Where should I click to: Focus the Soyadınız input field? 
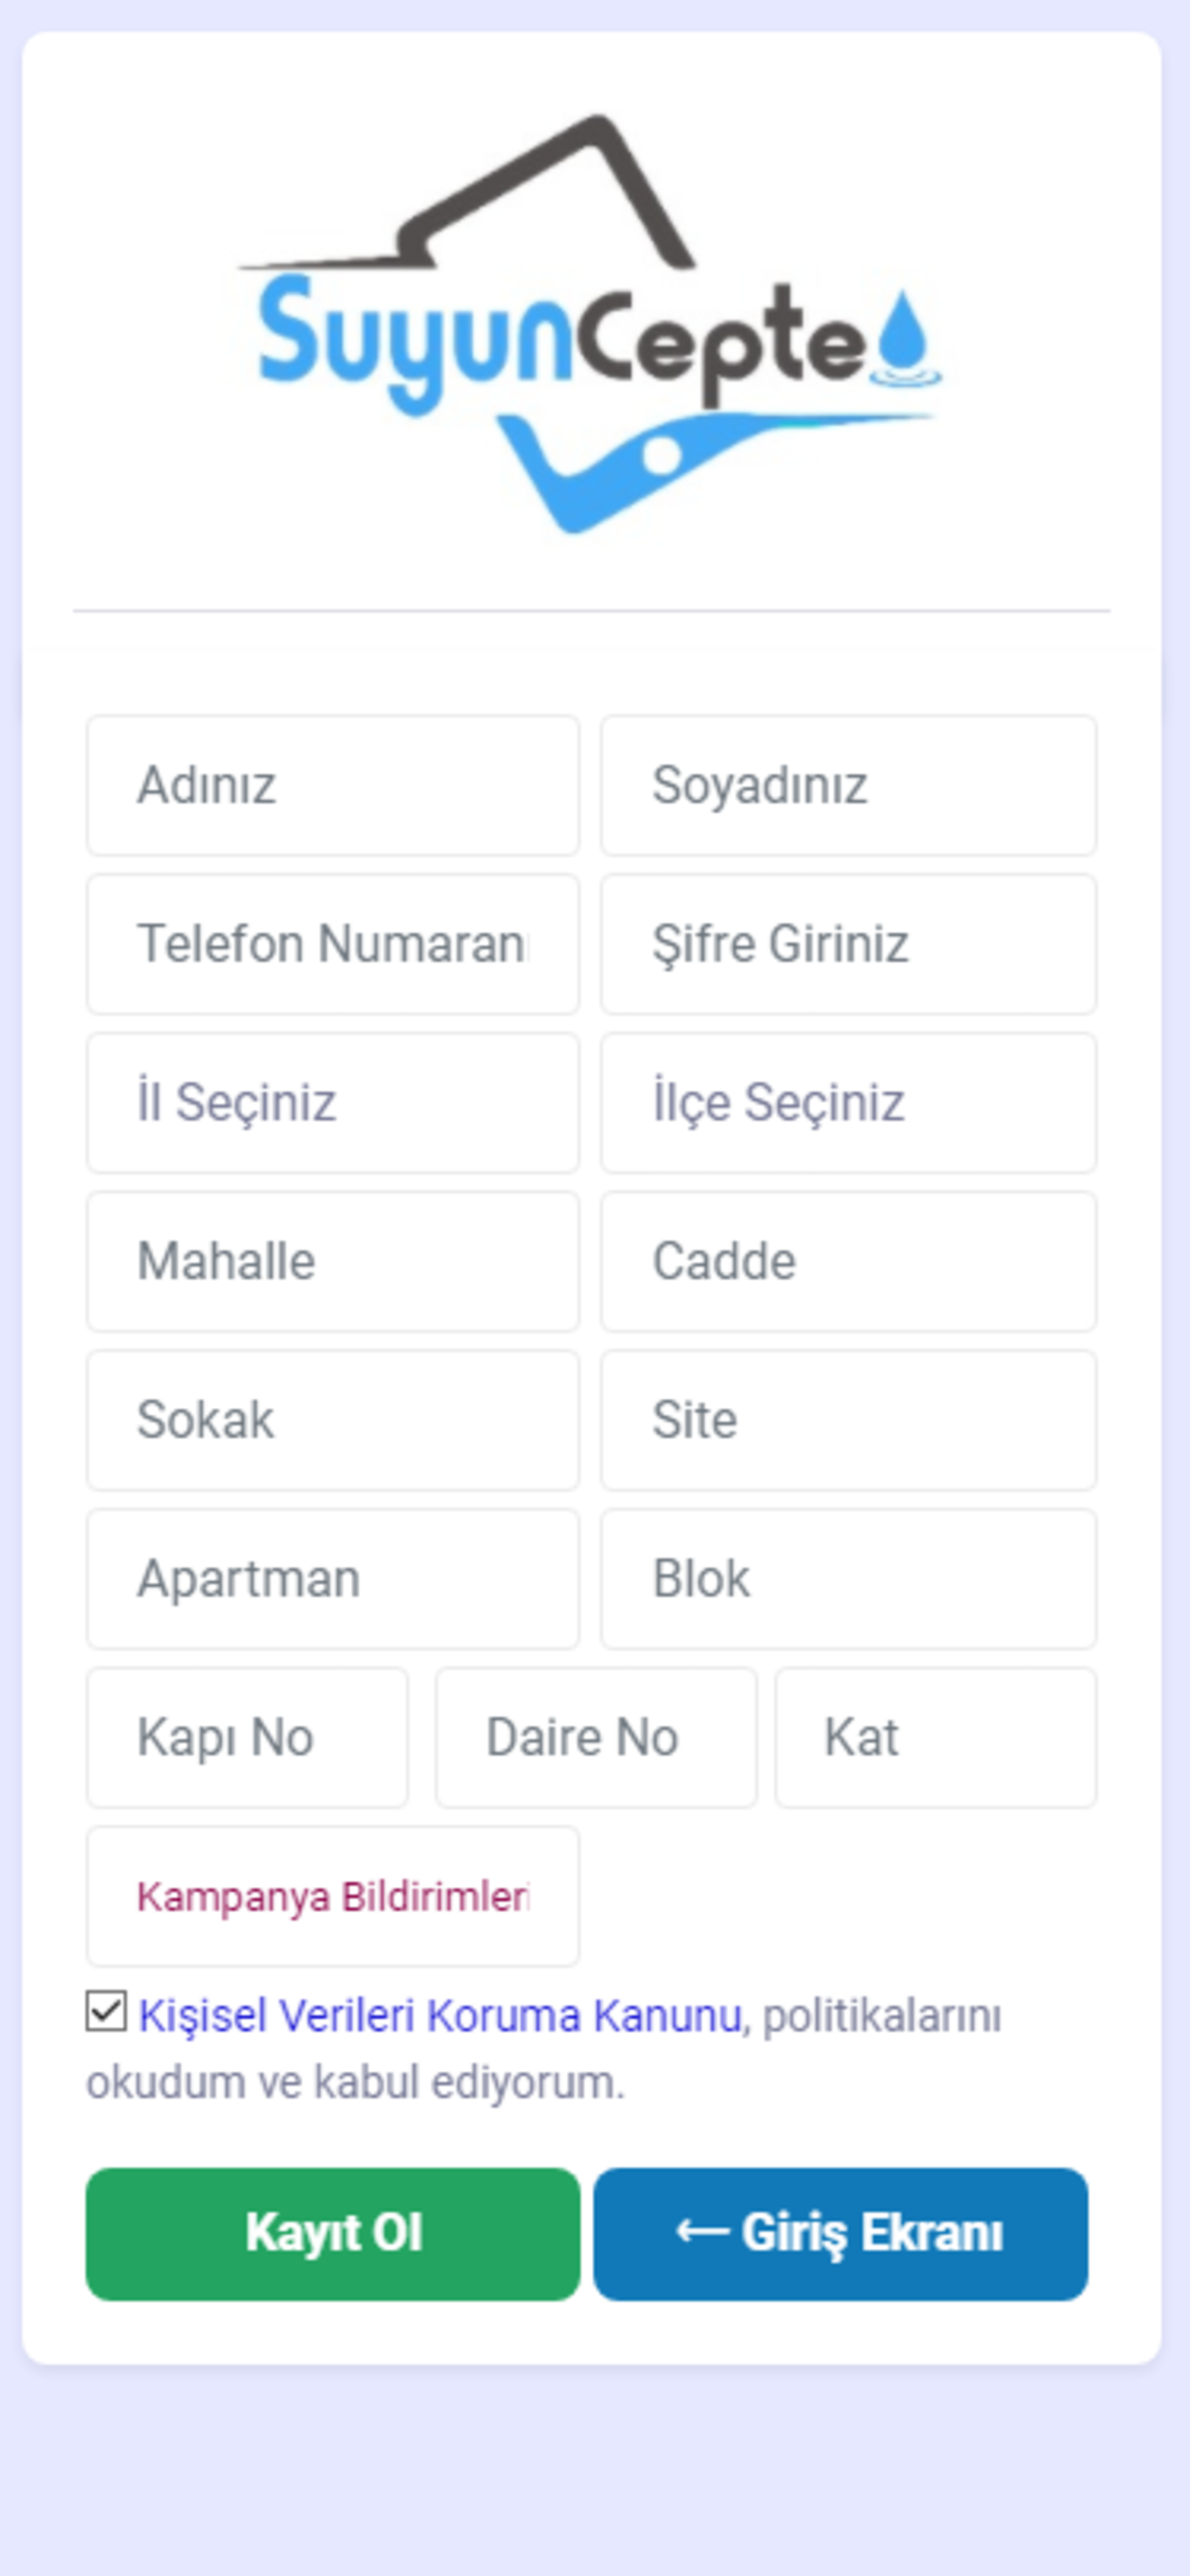coord(848,786)
